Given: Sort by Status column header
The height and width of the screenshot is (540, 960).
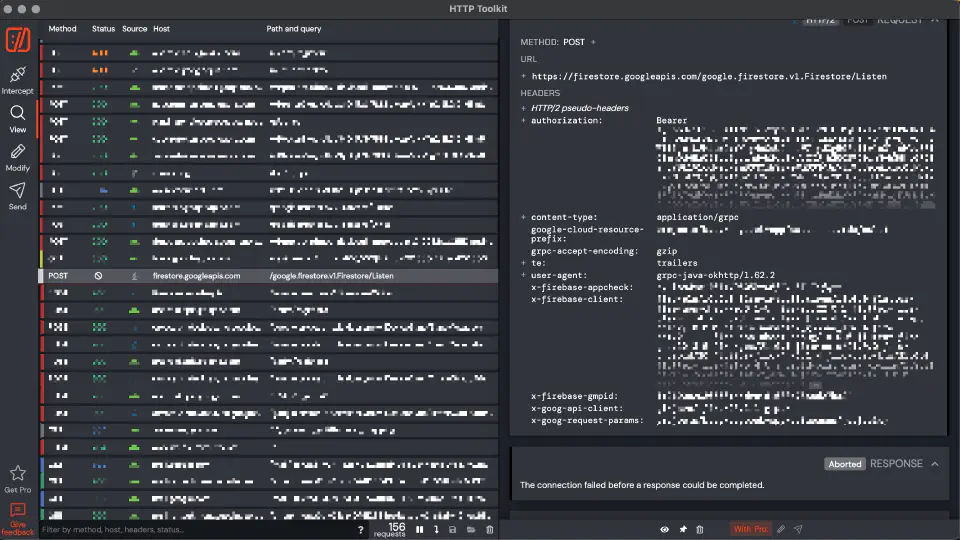Looking at the screenshot, I should pos(103,29).
